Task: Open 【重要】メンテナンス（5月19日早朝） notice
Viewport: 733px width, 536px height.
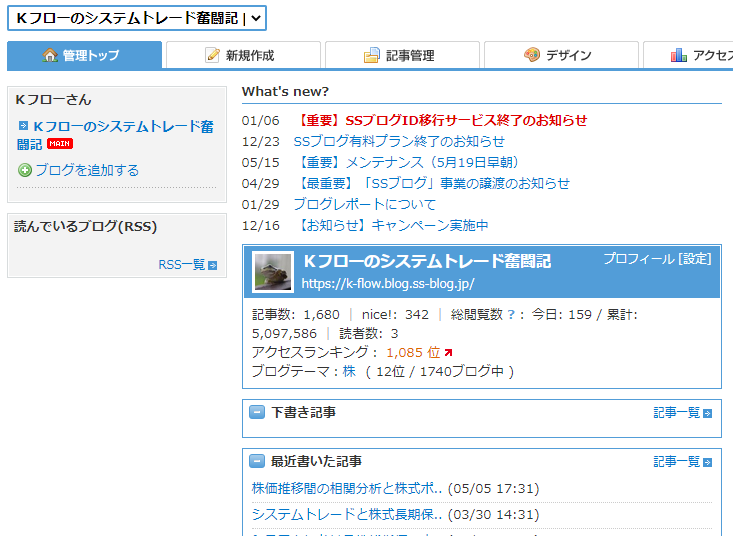Action: pos(406,162)
